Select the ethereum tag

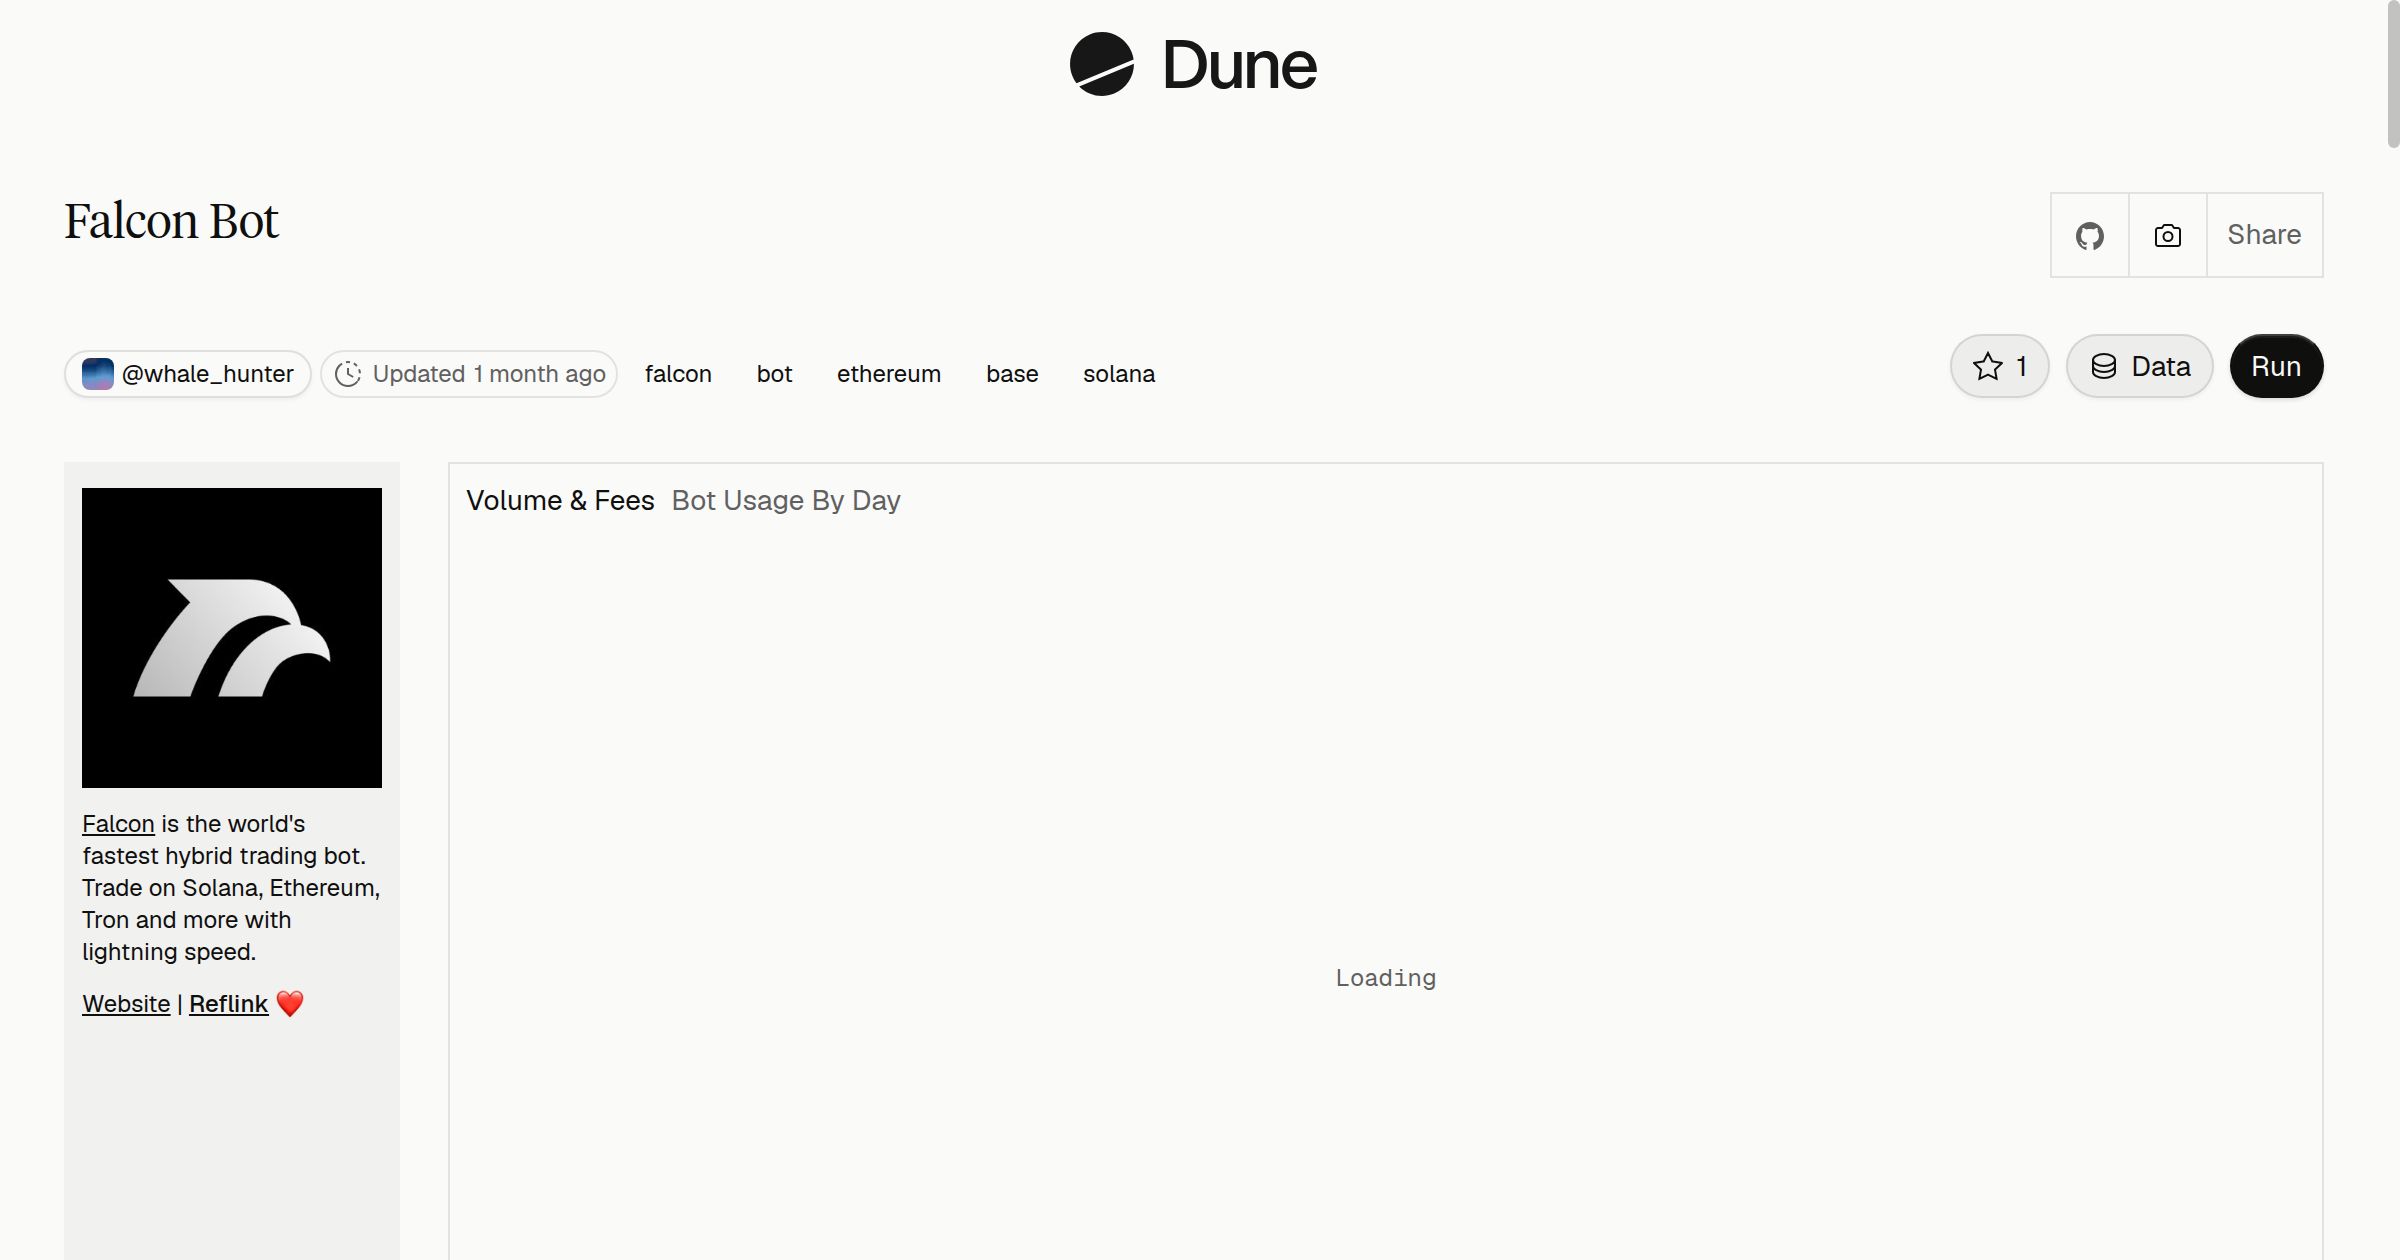point(889,374)
